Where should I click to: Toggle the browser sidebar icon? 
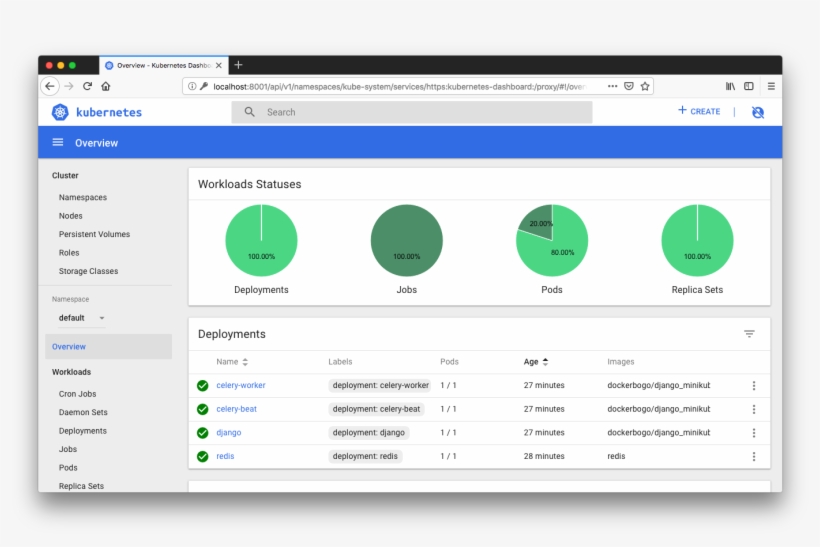(x=749, y=86)
